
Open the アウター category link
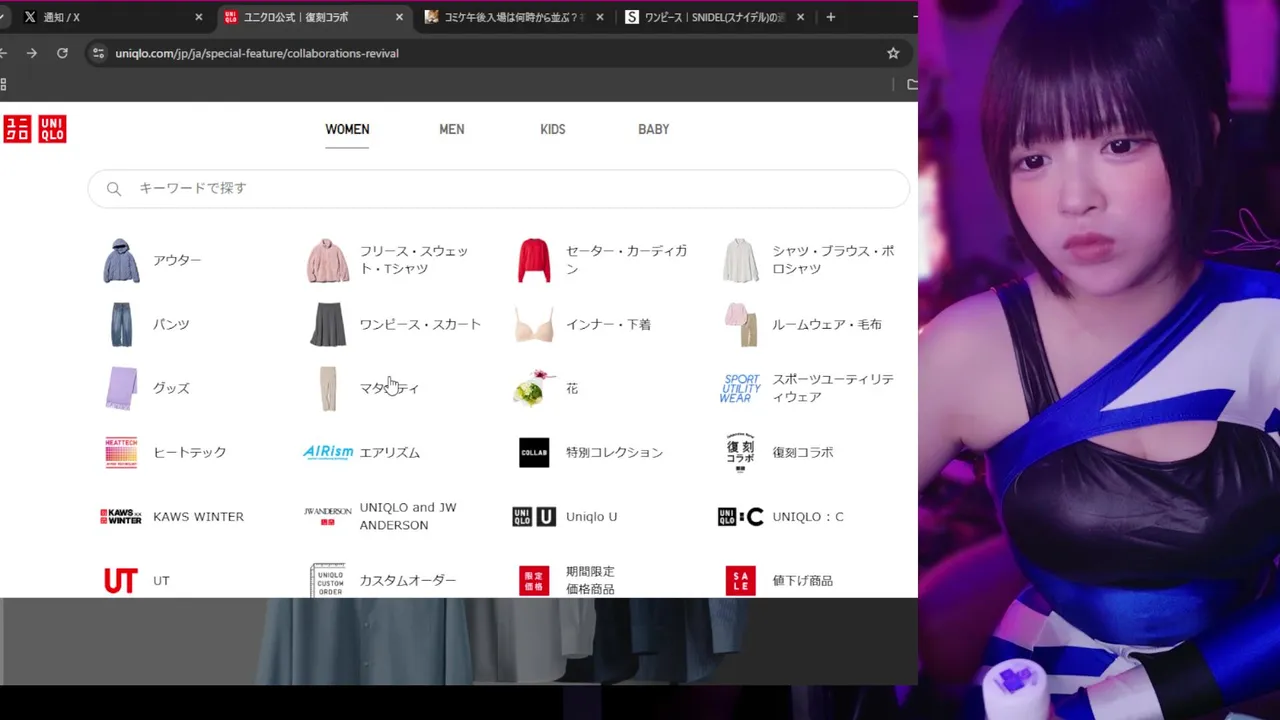coord(177,260)
